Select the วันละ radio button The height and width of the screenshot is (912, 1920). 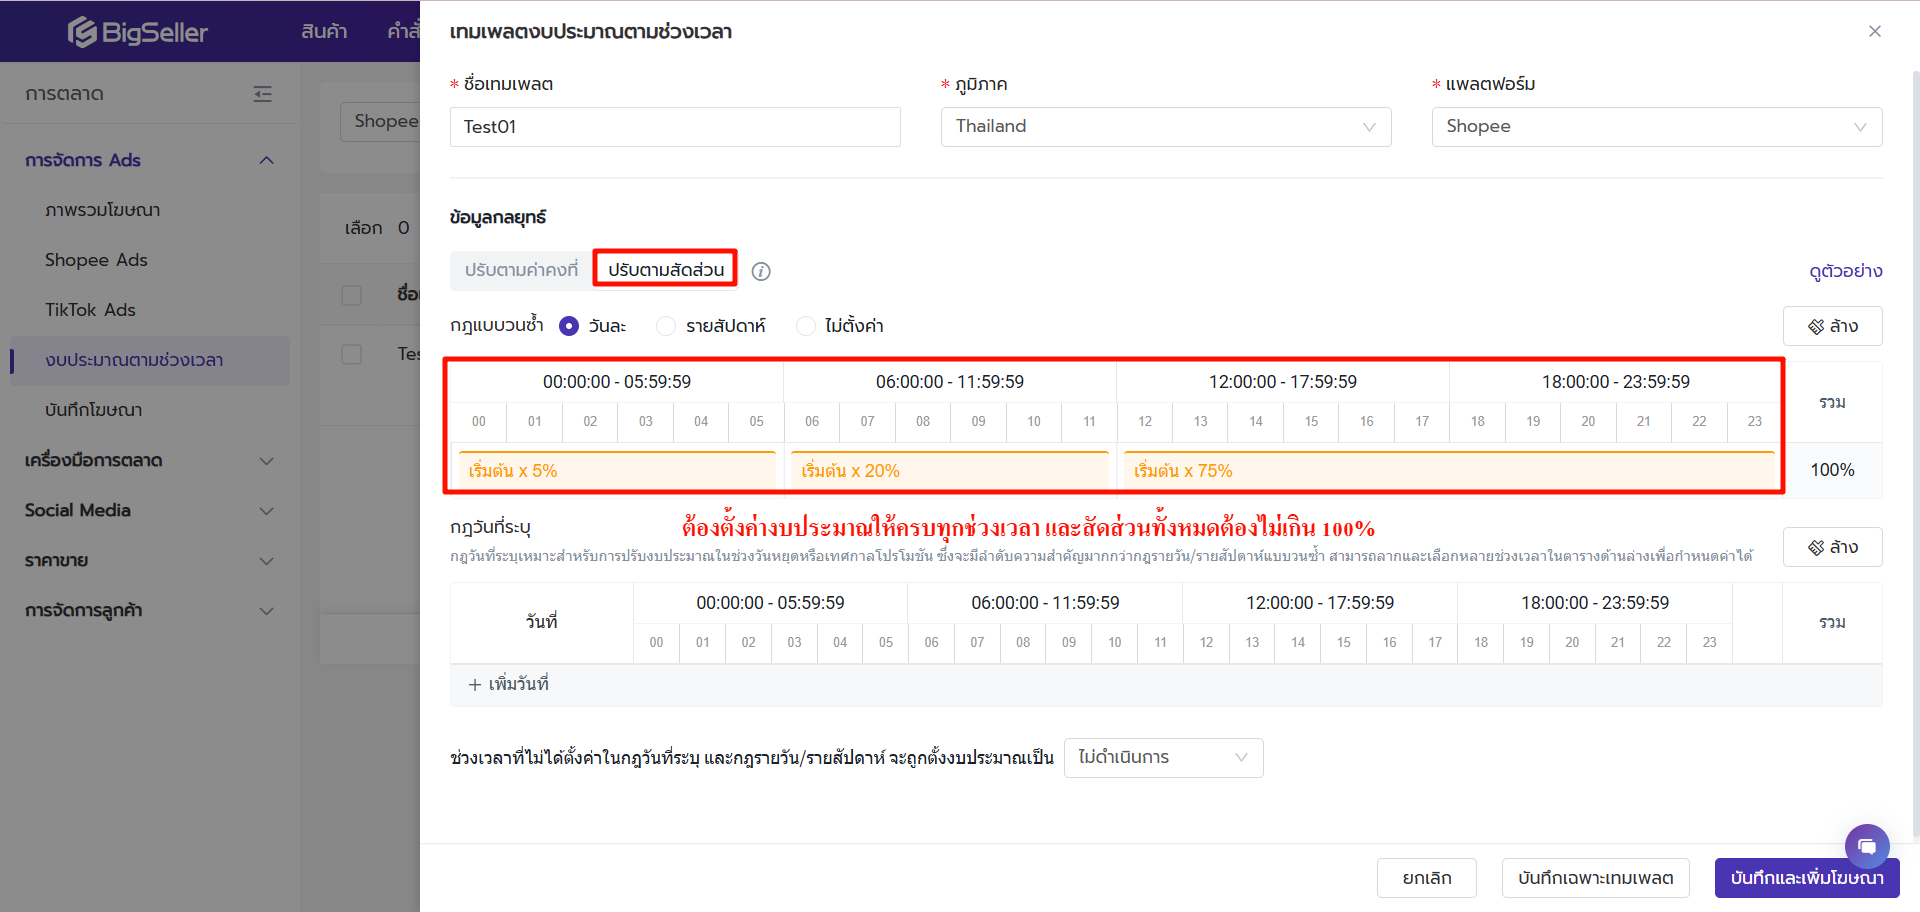569,326
